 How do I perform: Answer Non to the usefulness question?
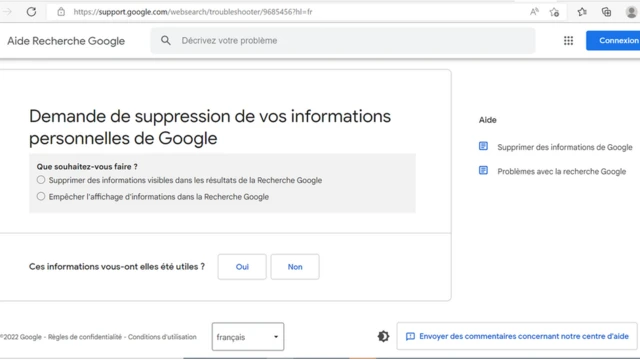295,267
